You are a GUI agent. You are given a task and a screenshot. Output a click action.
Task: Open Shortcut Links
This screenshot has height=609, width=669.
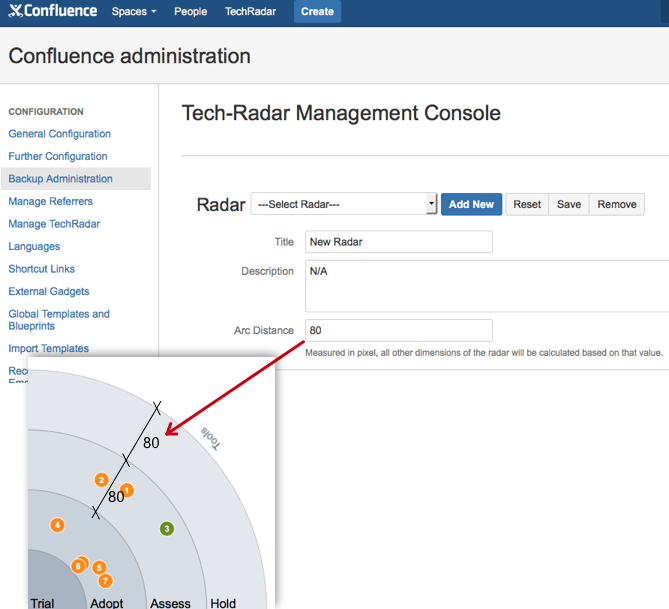(41, 269)
